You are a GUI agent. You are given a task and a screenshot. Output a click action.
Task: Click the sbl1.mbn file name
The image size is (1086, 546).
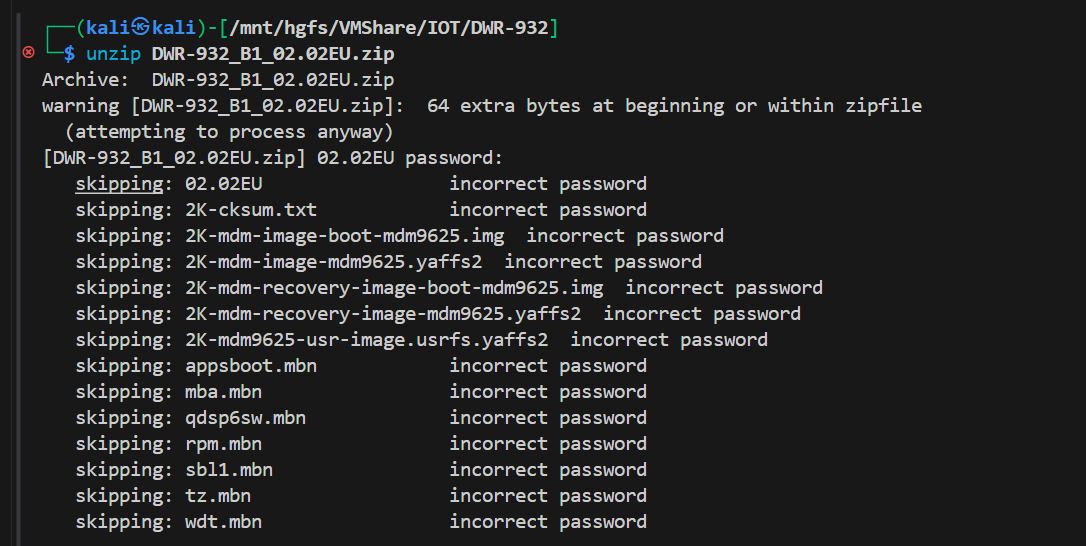(x=229, y=470)
